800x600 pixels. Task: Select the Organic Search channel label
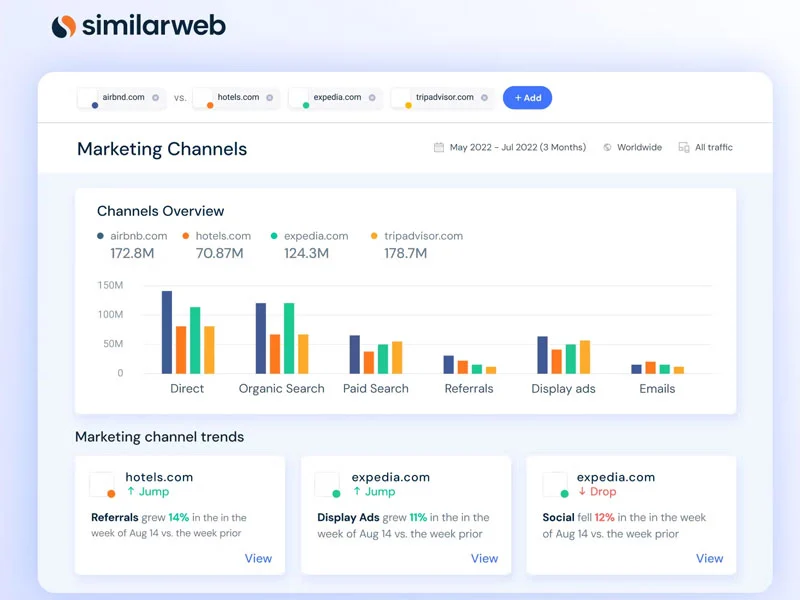pyautogui.click(x=282, y=389)
